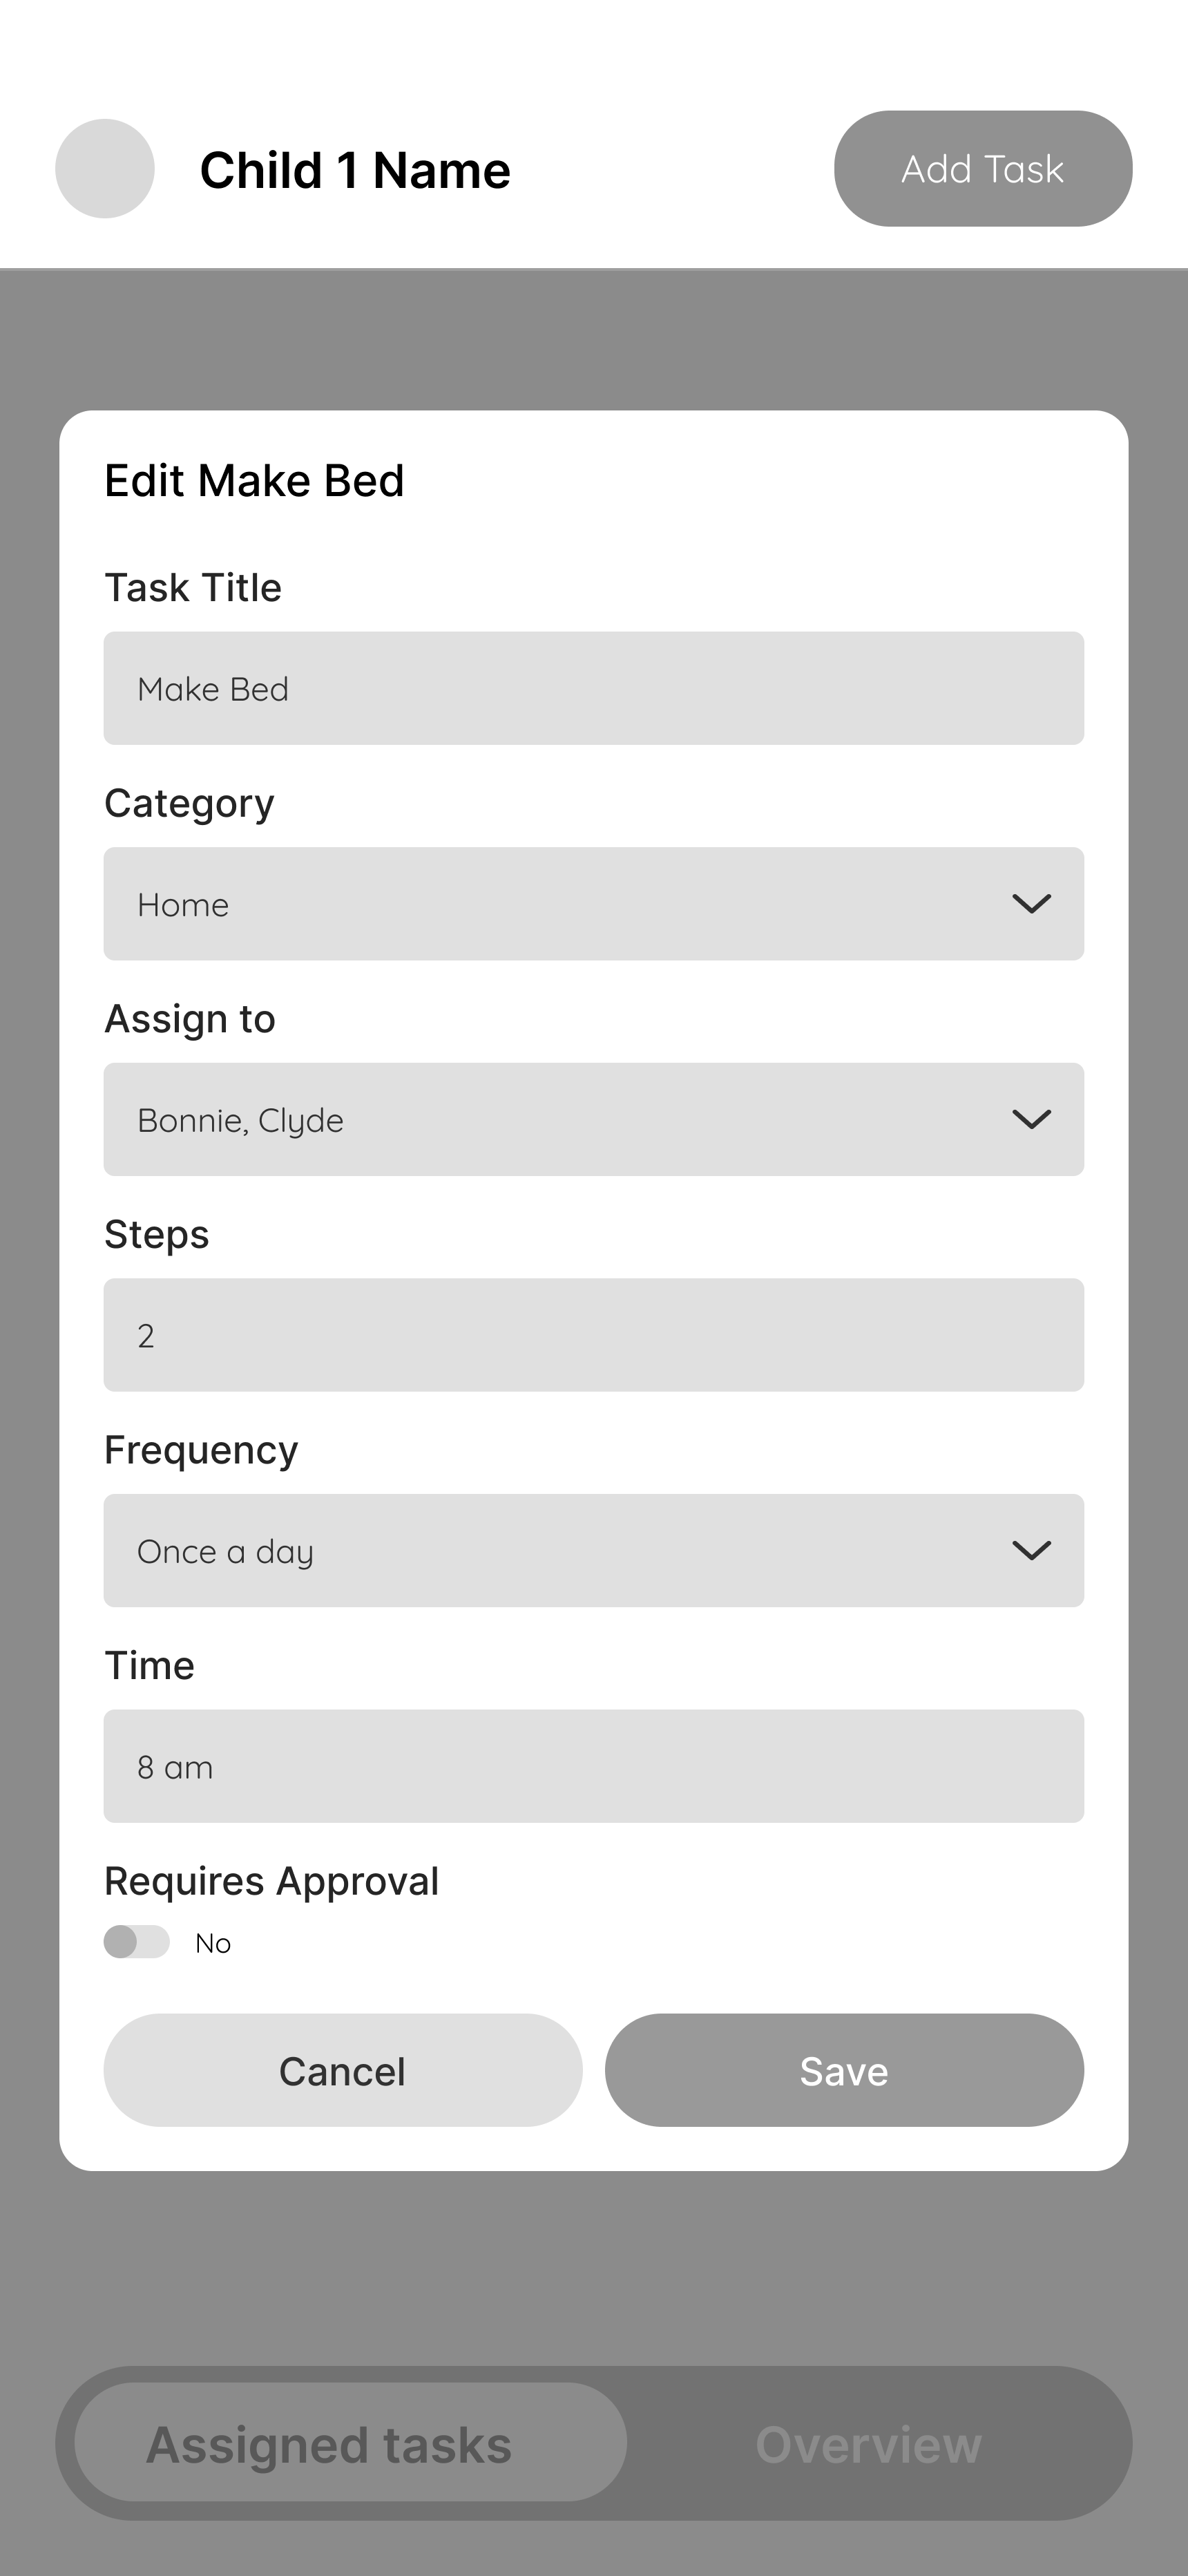Open the Category dropdown showing Home

click(x=594, y=904)
